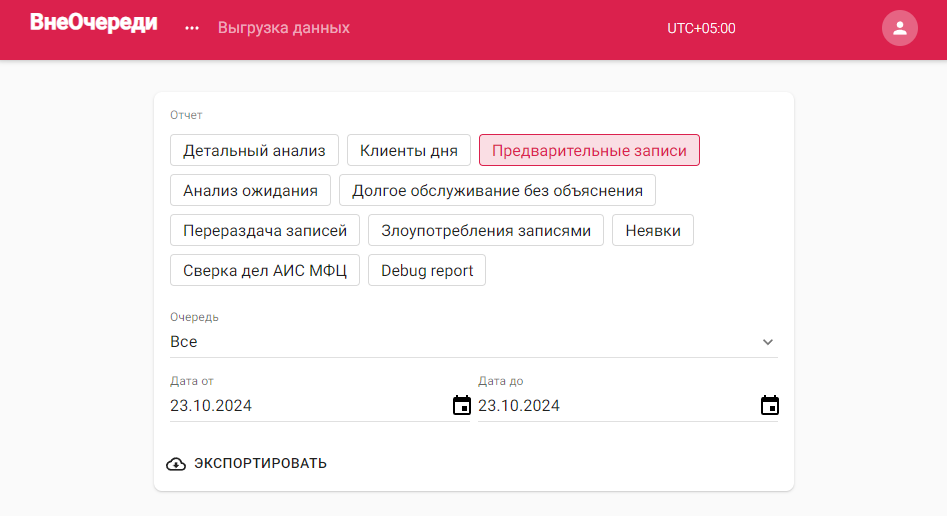
Task: Select the Злоупотребления записями report
Action: [x=486, y=230]
